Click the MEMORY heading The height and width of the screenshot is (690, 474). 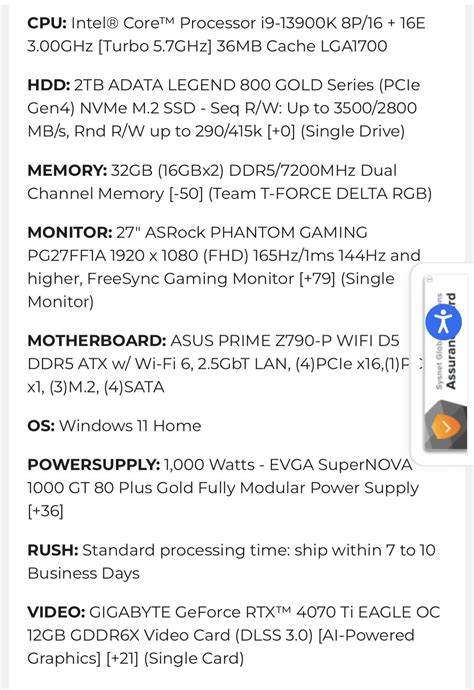click(x=67, y=170)
